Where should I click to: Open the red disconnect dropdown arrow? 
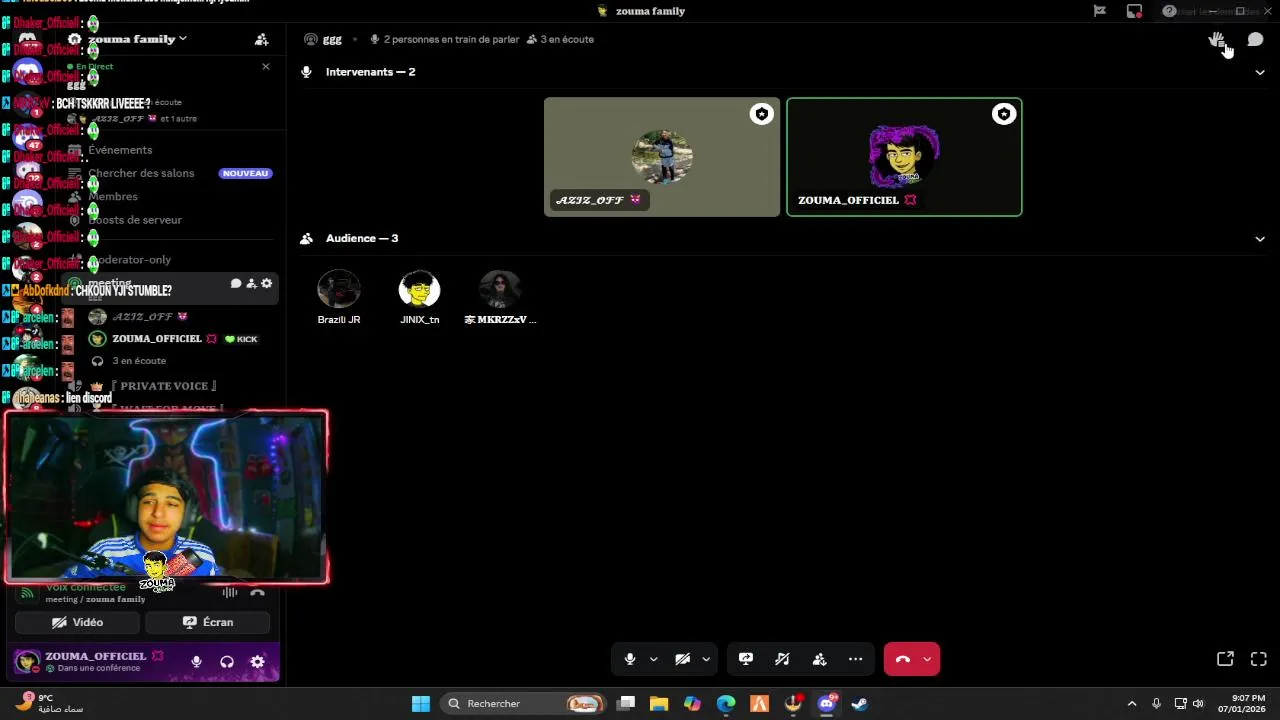click(x=927, y=659)
